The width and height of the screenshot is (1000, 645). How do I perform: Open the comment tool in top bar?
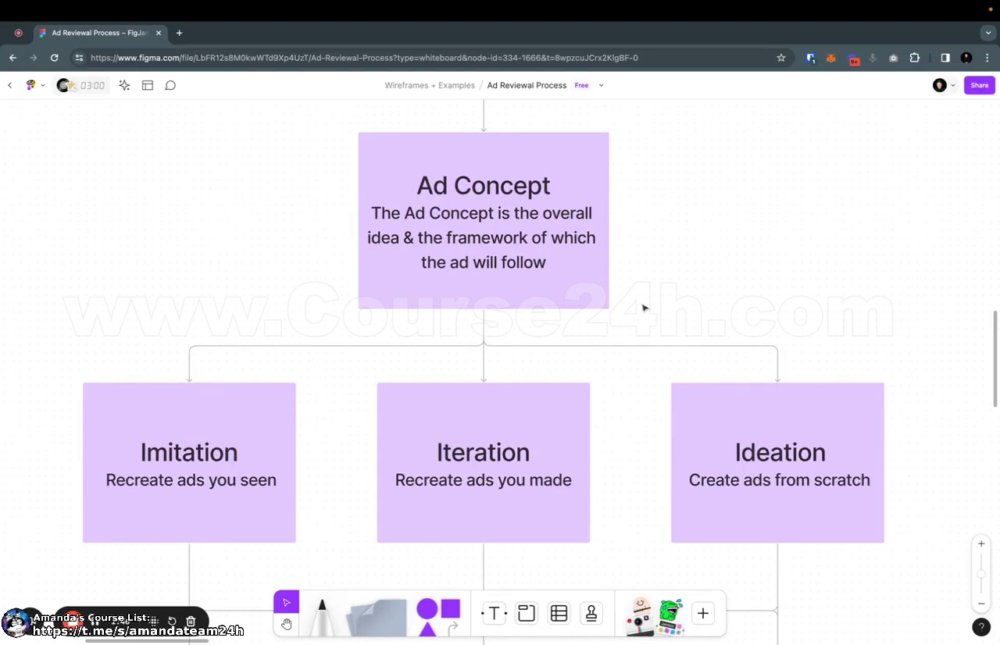point(170,85)
